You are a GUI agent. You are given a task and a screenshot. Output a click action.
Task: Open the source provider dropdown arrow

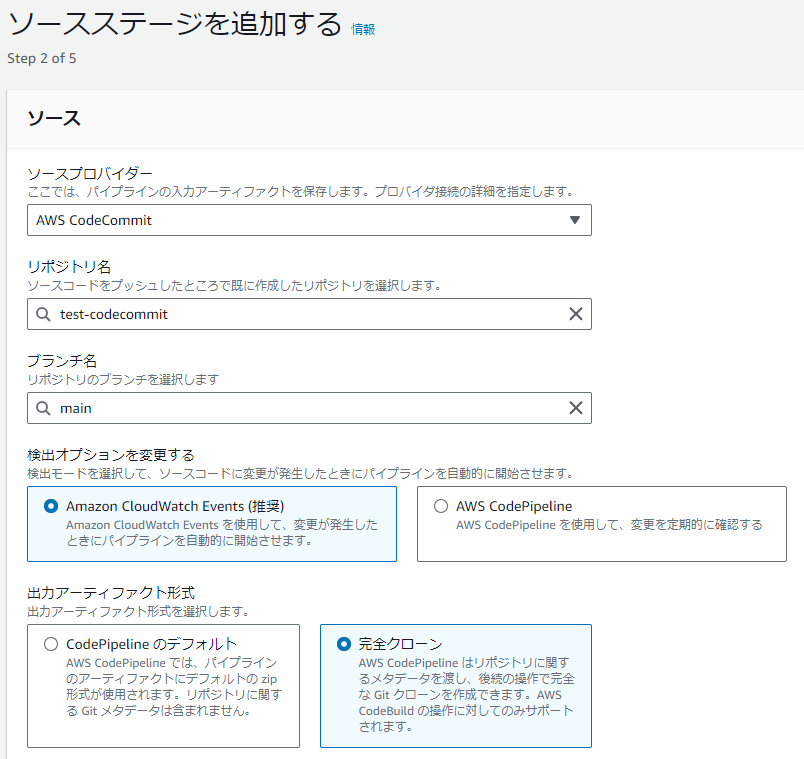tap(574, 220)
